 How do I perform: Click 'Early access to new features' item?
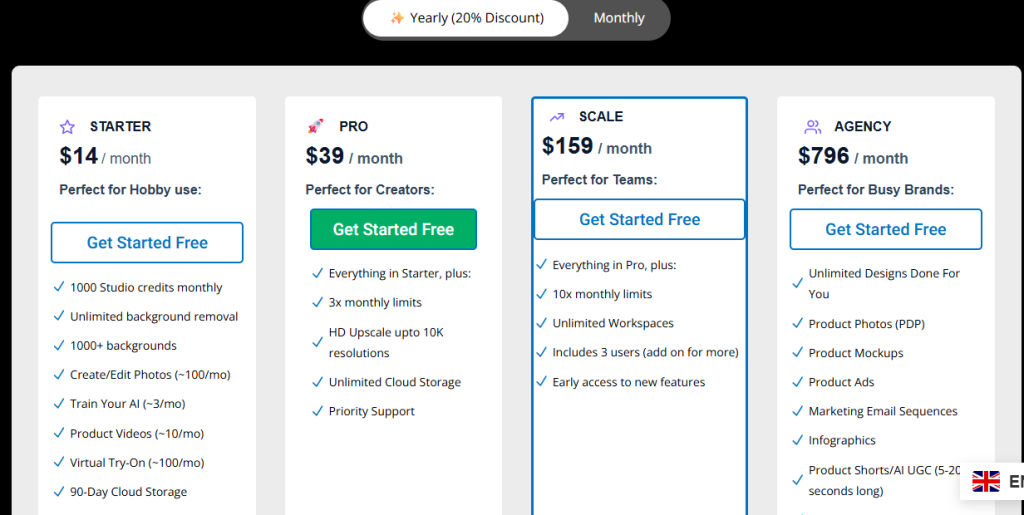(628, 382)
